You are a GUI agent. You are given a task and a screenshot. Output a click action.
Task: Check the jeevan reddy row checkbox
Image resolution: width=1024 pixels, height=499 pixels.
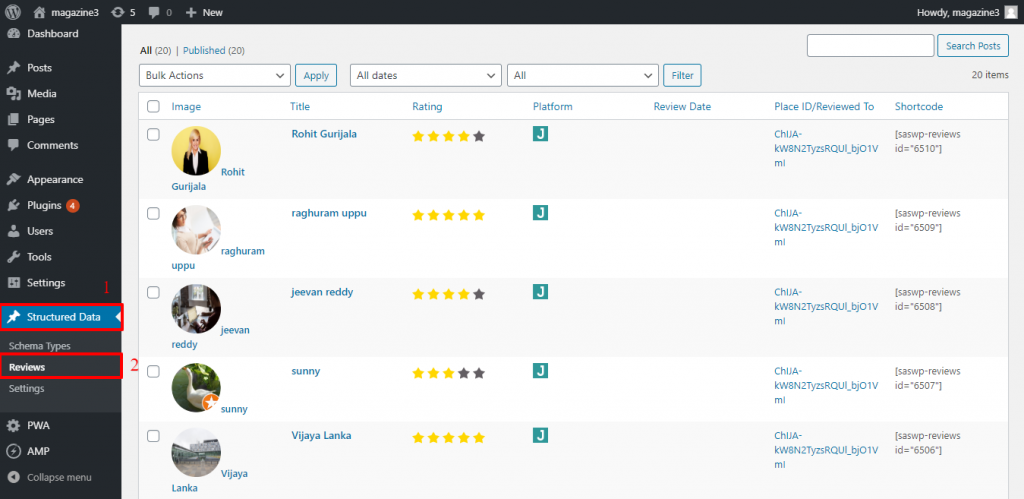click(153, 293)
